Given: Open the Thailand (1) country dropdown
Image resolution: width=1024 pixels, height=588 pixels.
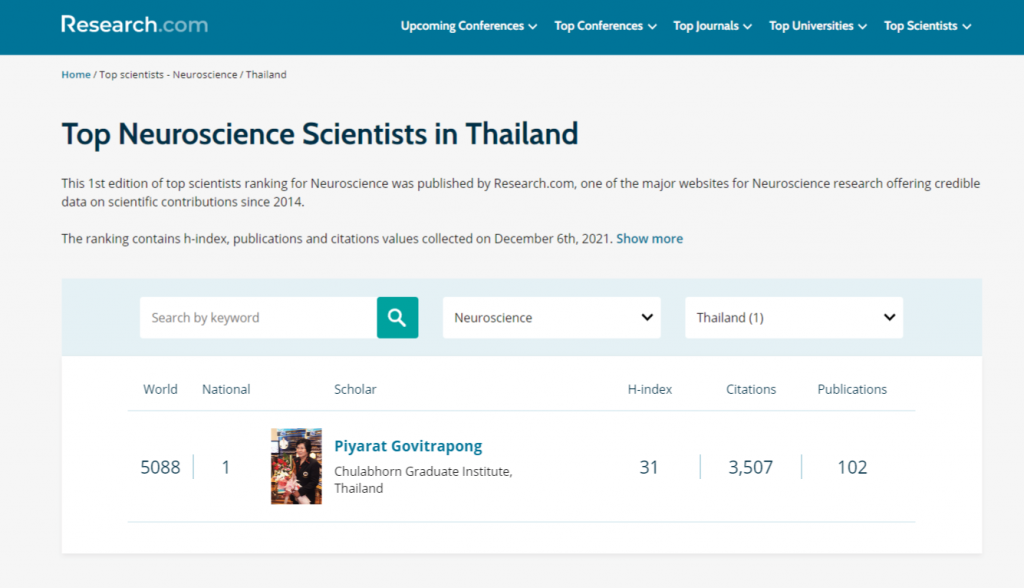Looking at the screenshot, I should pos(794,318).
